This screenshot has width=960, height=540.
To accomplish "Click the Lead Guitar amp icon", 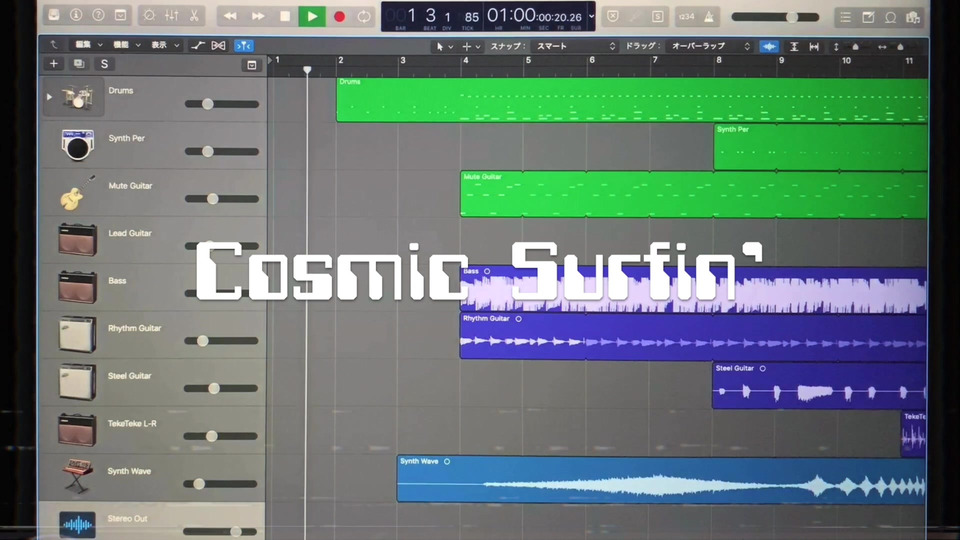I will click(x=77, y=239).
